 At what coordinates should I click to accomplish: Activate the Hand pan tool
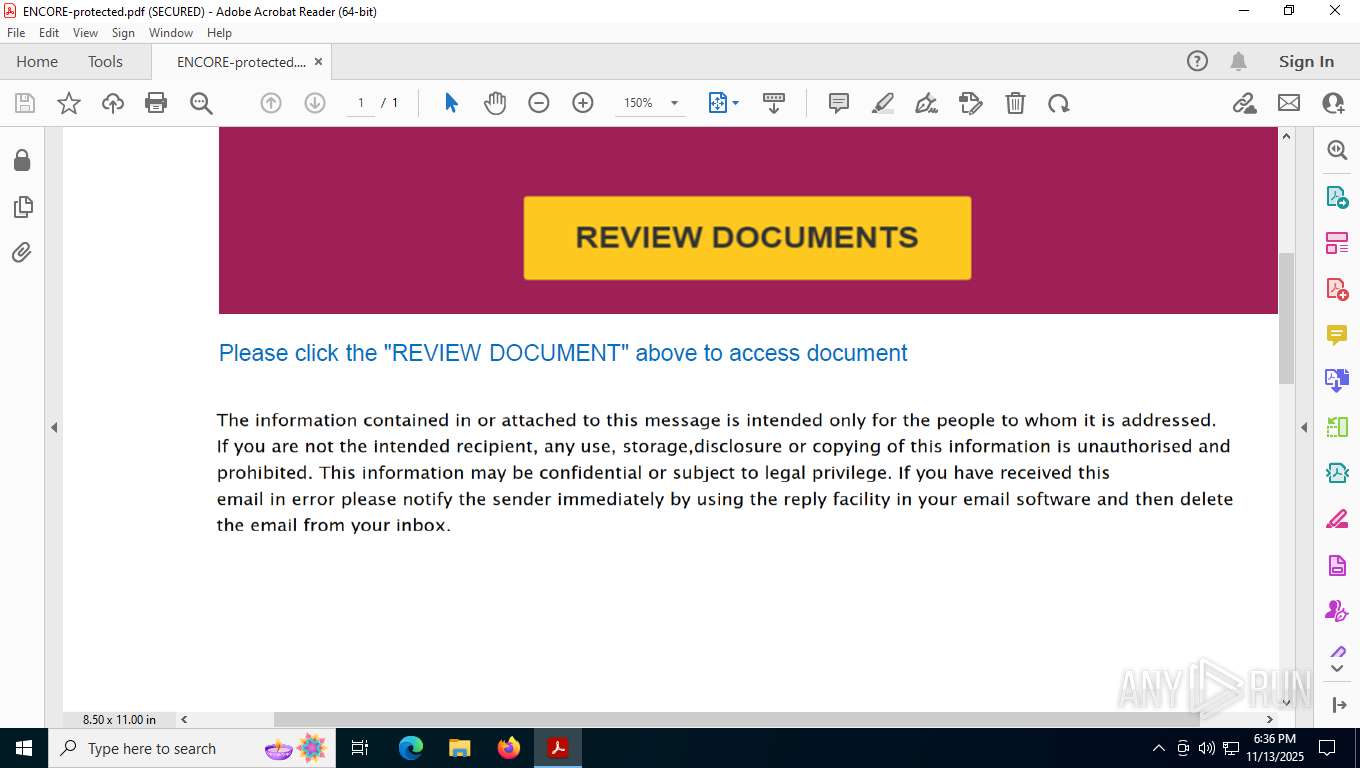pos(495,103)
